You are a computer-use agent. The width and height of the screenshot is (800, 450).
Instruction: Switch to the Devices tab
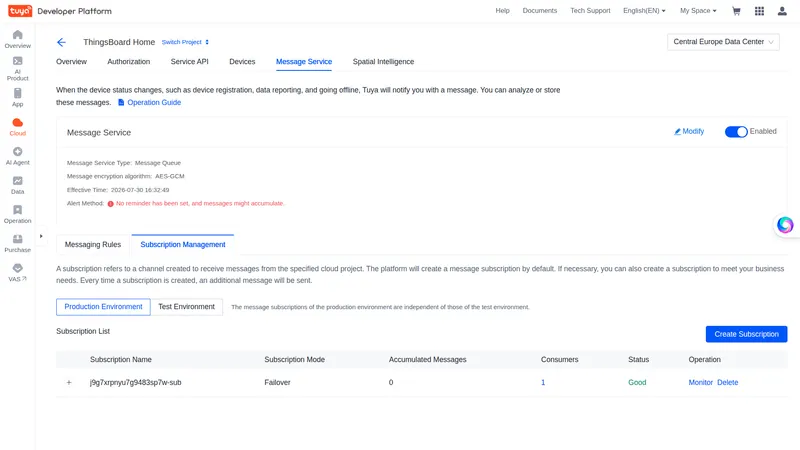(242, 62)
